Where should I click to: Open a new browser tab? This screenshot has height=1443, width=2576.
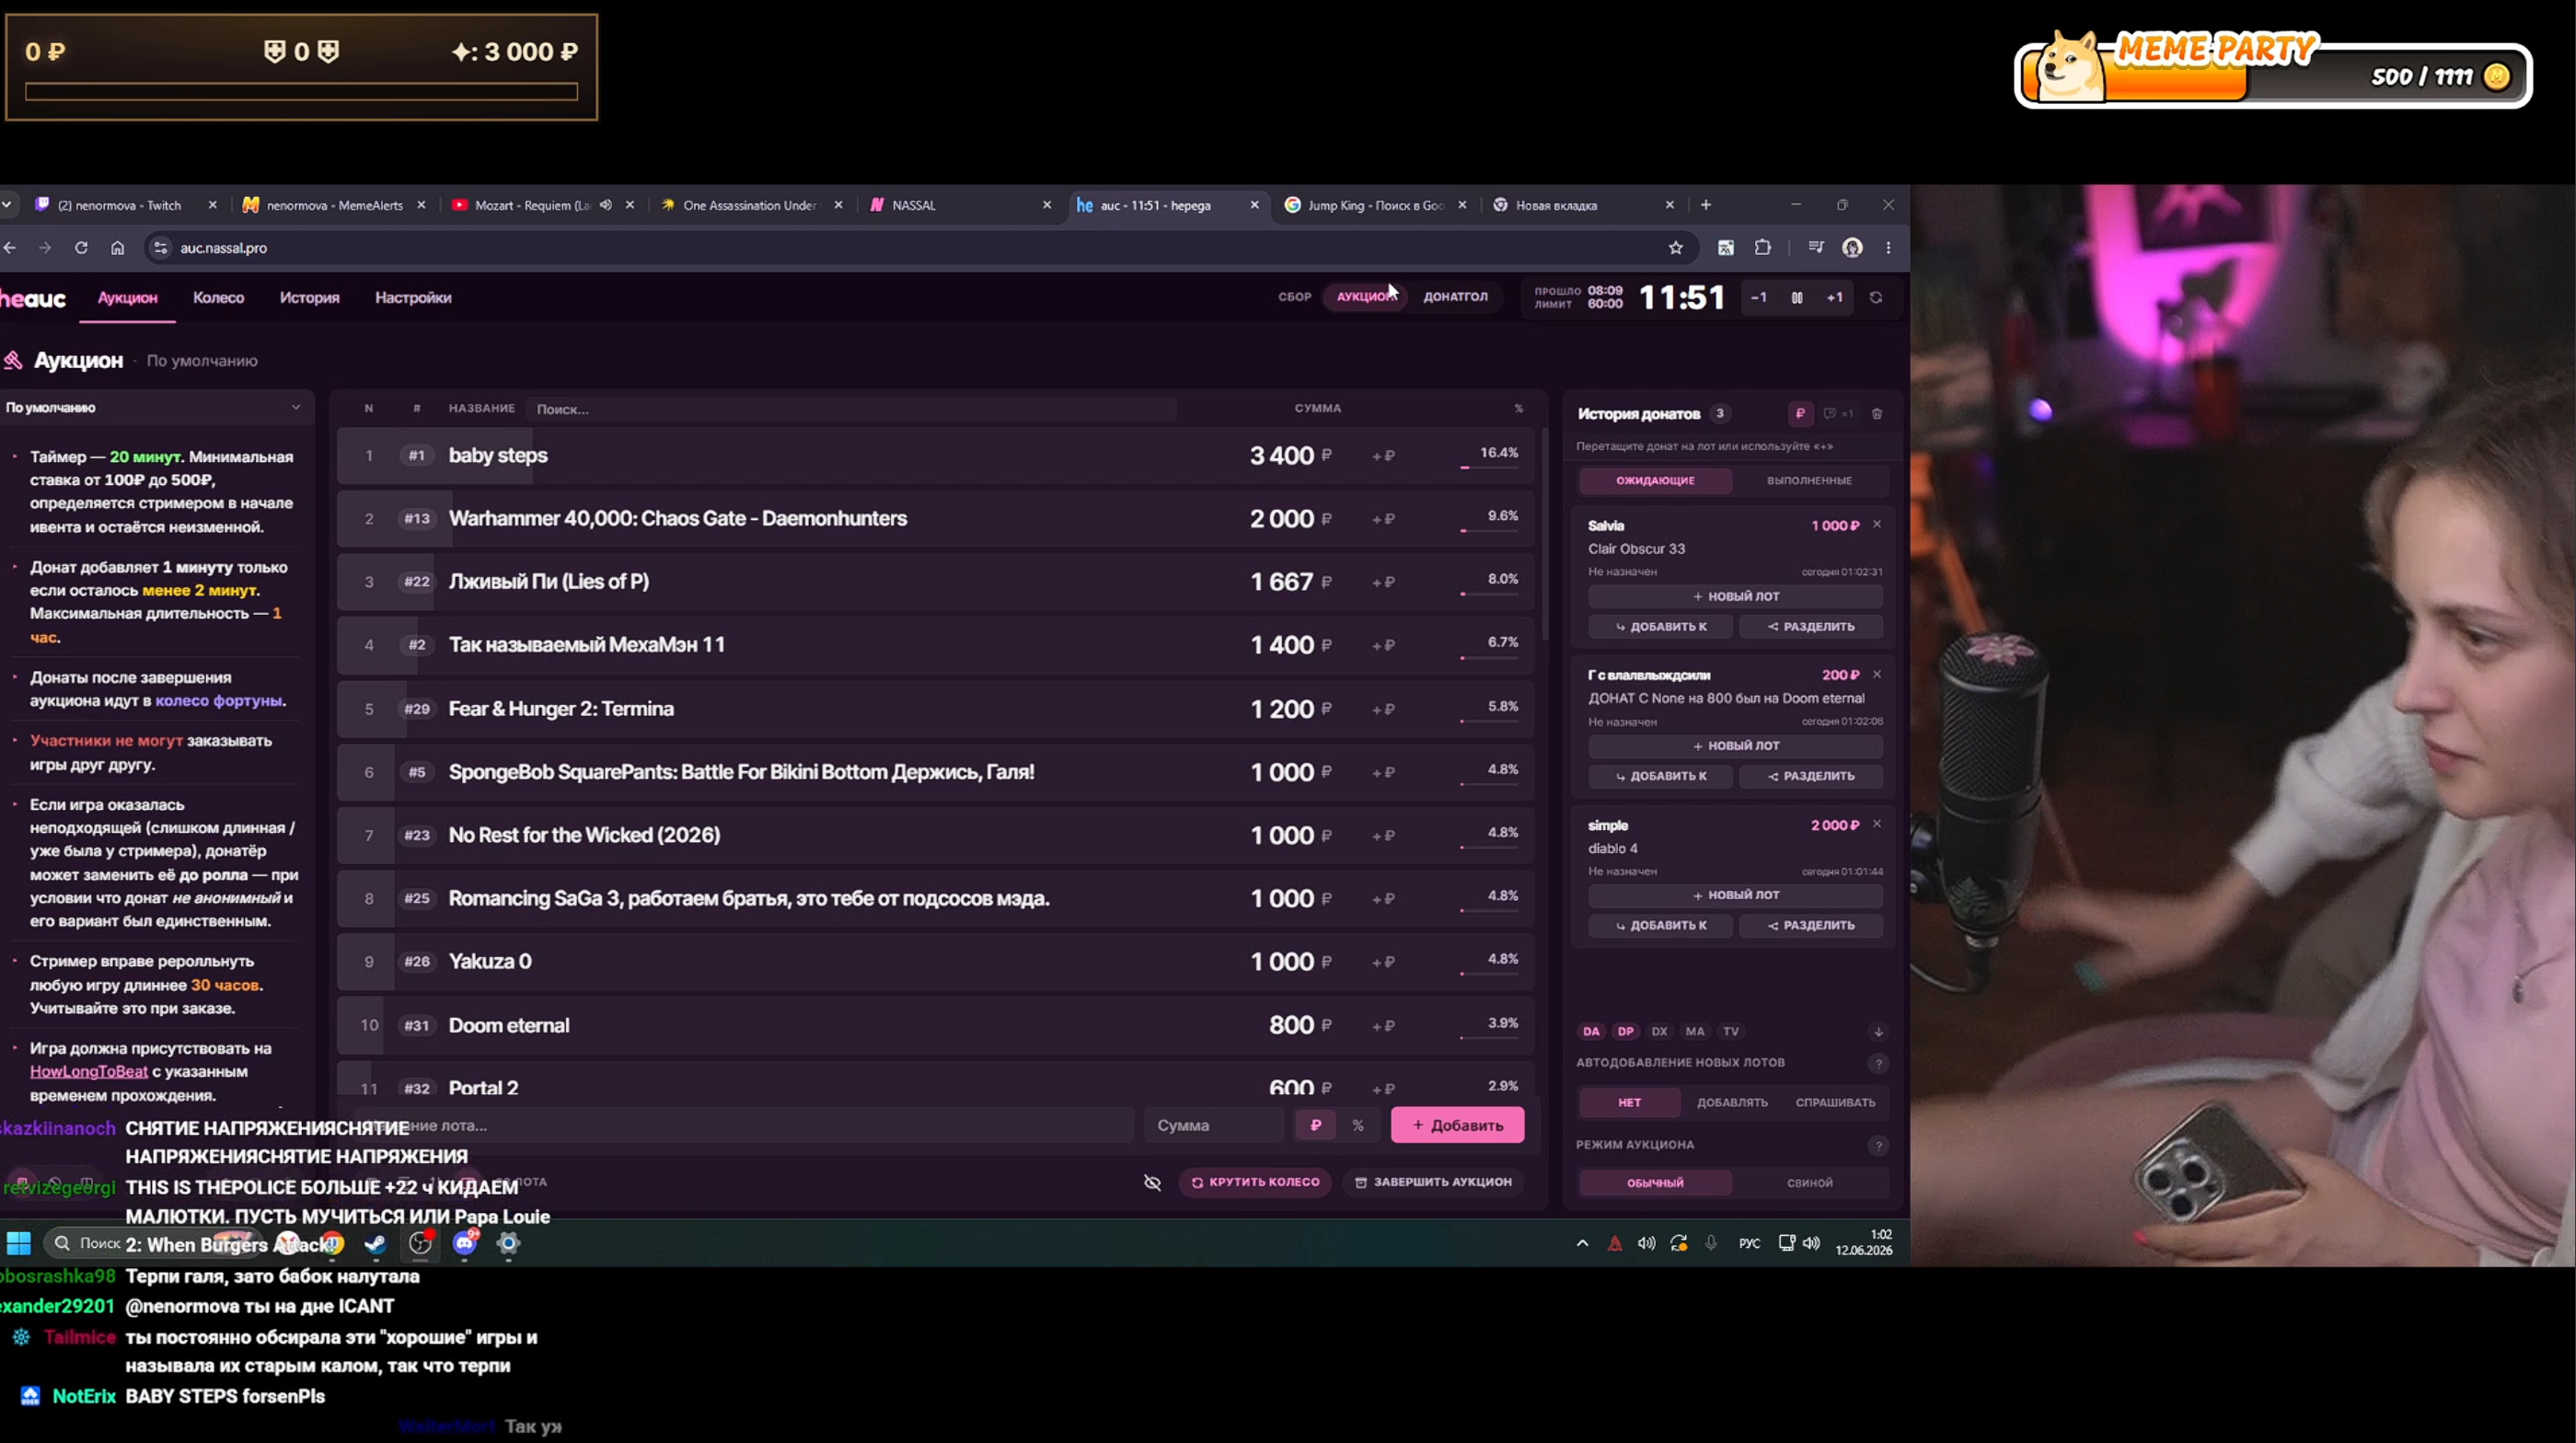point(1706,205)
